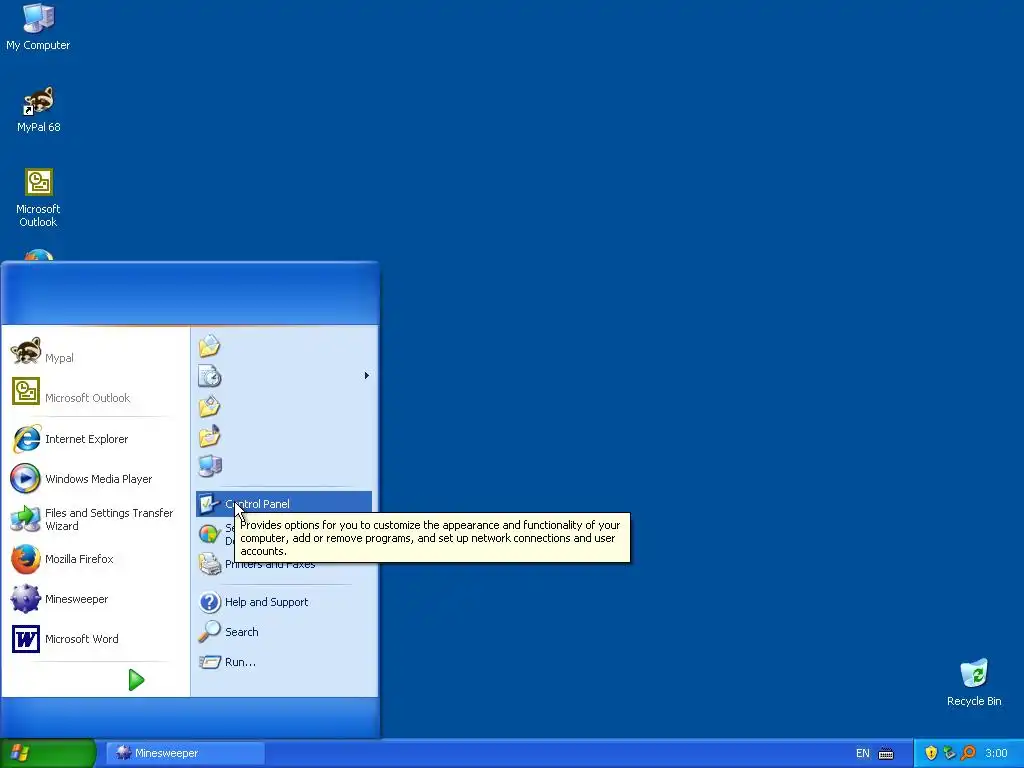Open My Computer desktop icon

tap(38, 27)
